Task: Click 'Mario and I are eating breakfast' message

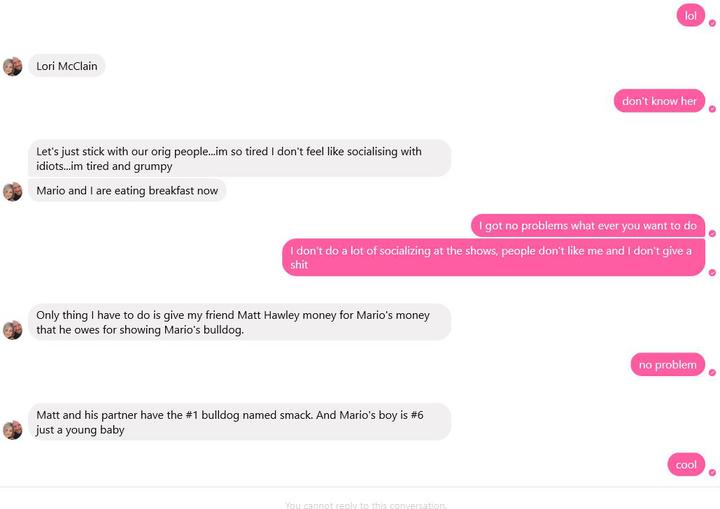Action: coord(127,190)
